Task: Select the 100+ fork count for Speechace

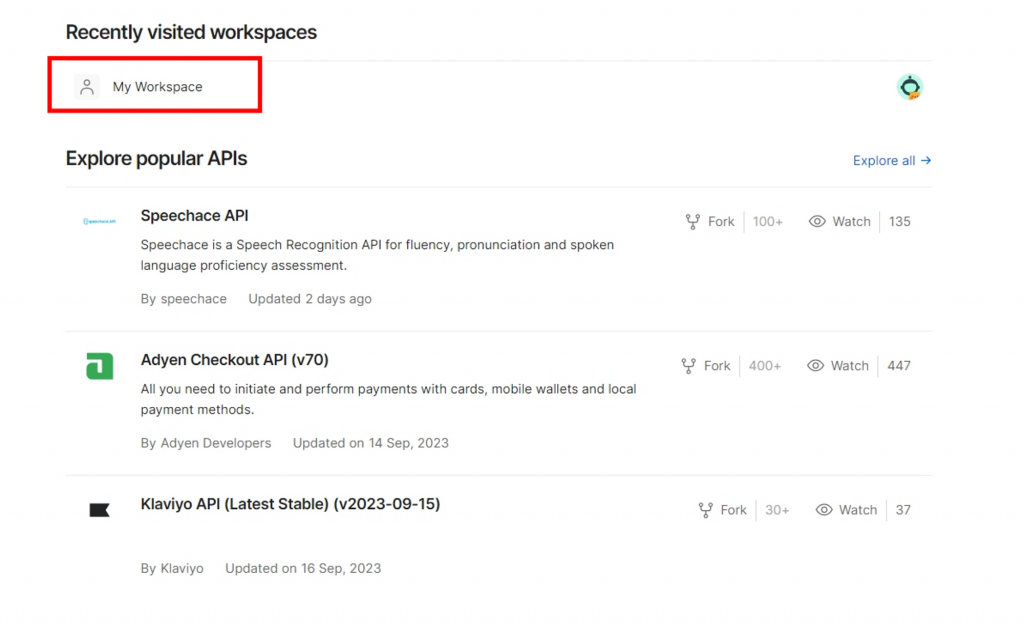Action: 767,221
